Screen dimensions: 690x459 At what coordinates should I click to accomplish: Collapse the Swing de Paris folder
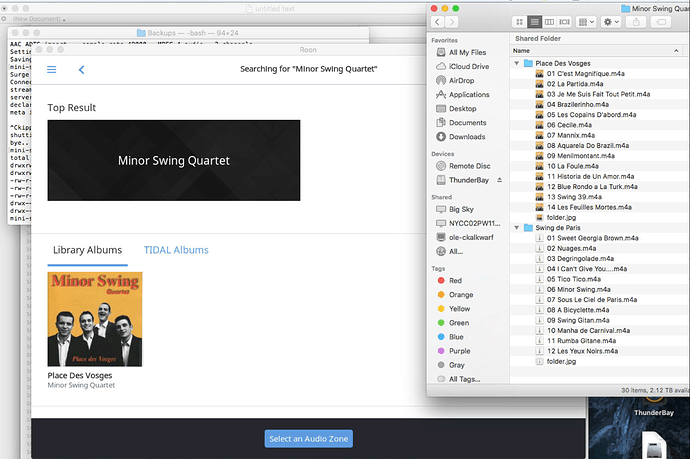(517, 228)
